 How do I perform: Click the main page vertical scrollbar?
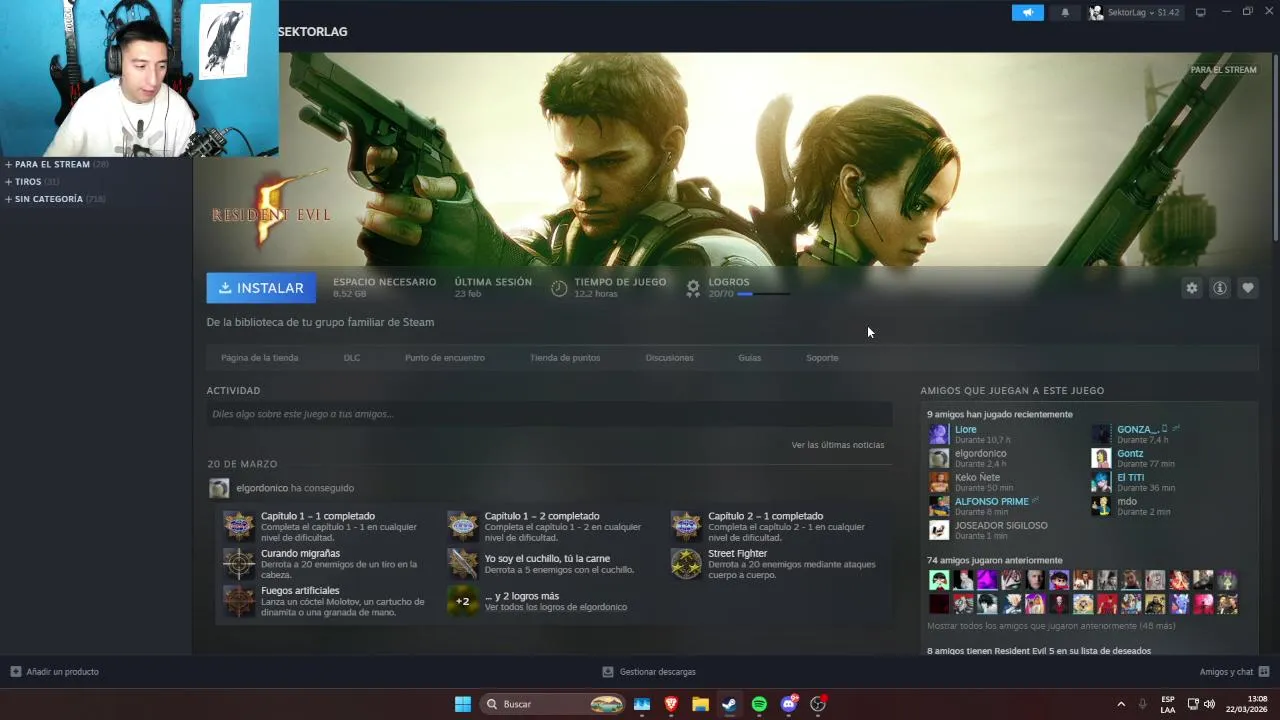coord(1275,147)
